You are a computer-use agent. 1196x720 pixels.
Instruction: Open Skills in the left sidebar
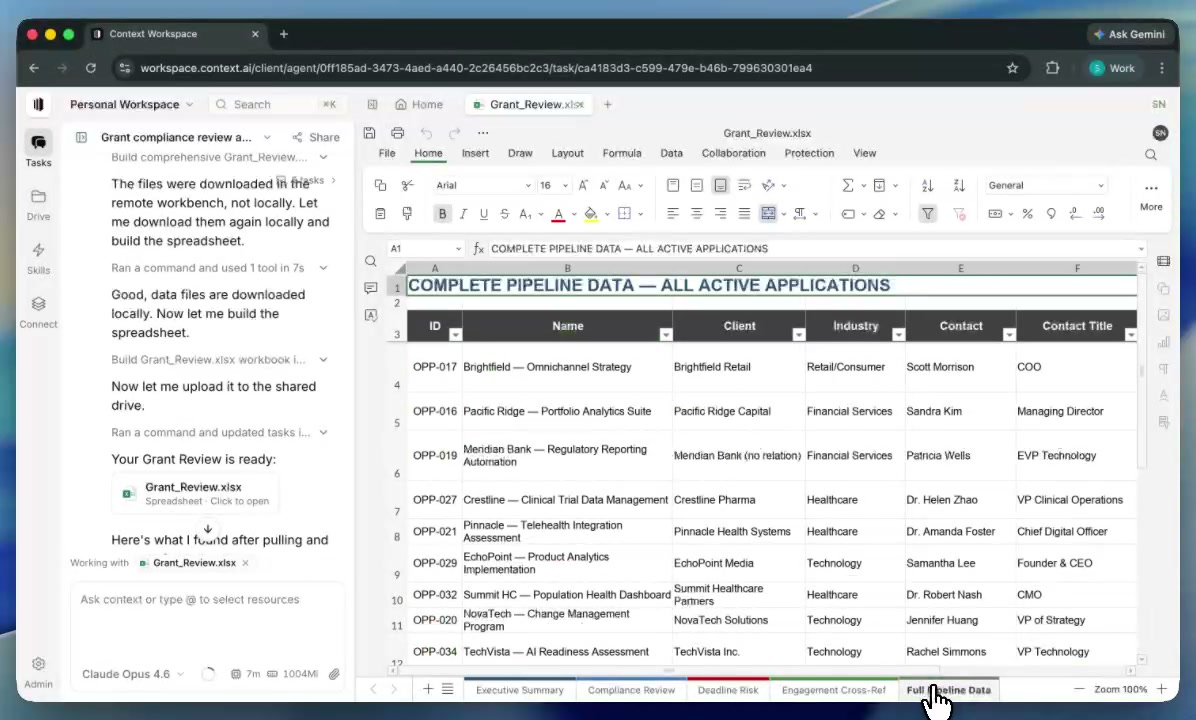tap(38, 259)
